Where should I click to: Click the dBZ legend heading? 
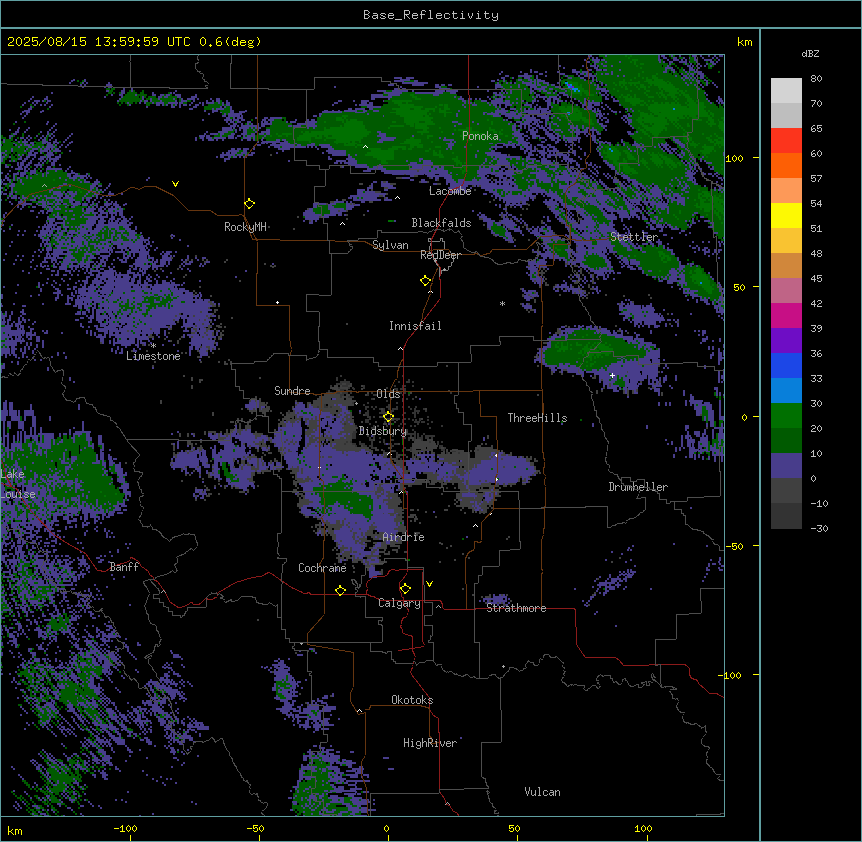(x=810, y=53)
